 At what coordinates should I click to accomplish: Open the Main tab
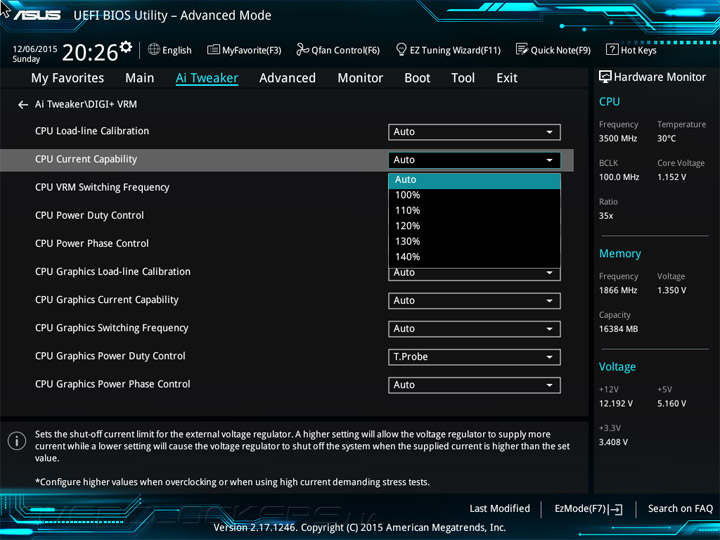pyautogui.click(x=140, y=78)
